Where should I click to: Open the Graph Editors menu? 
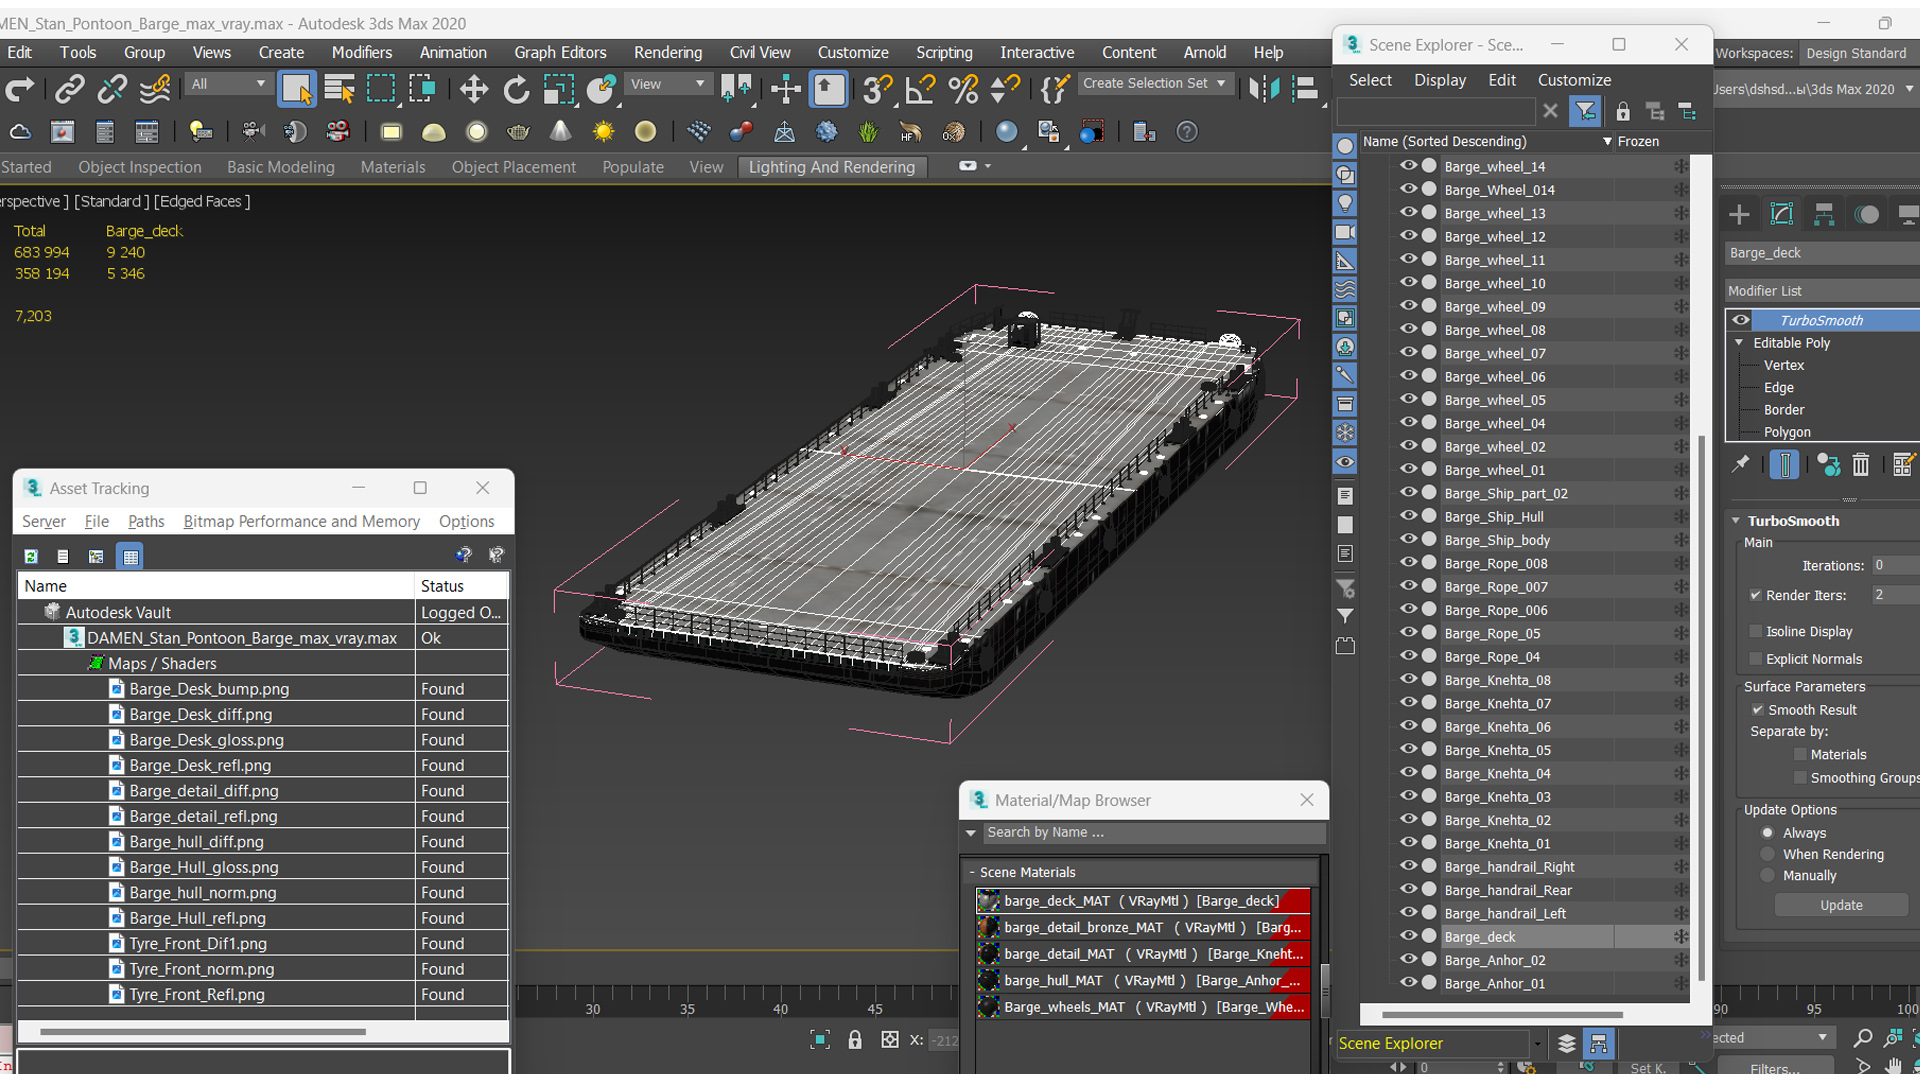tap(560, 53)
